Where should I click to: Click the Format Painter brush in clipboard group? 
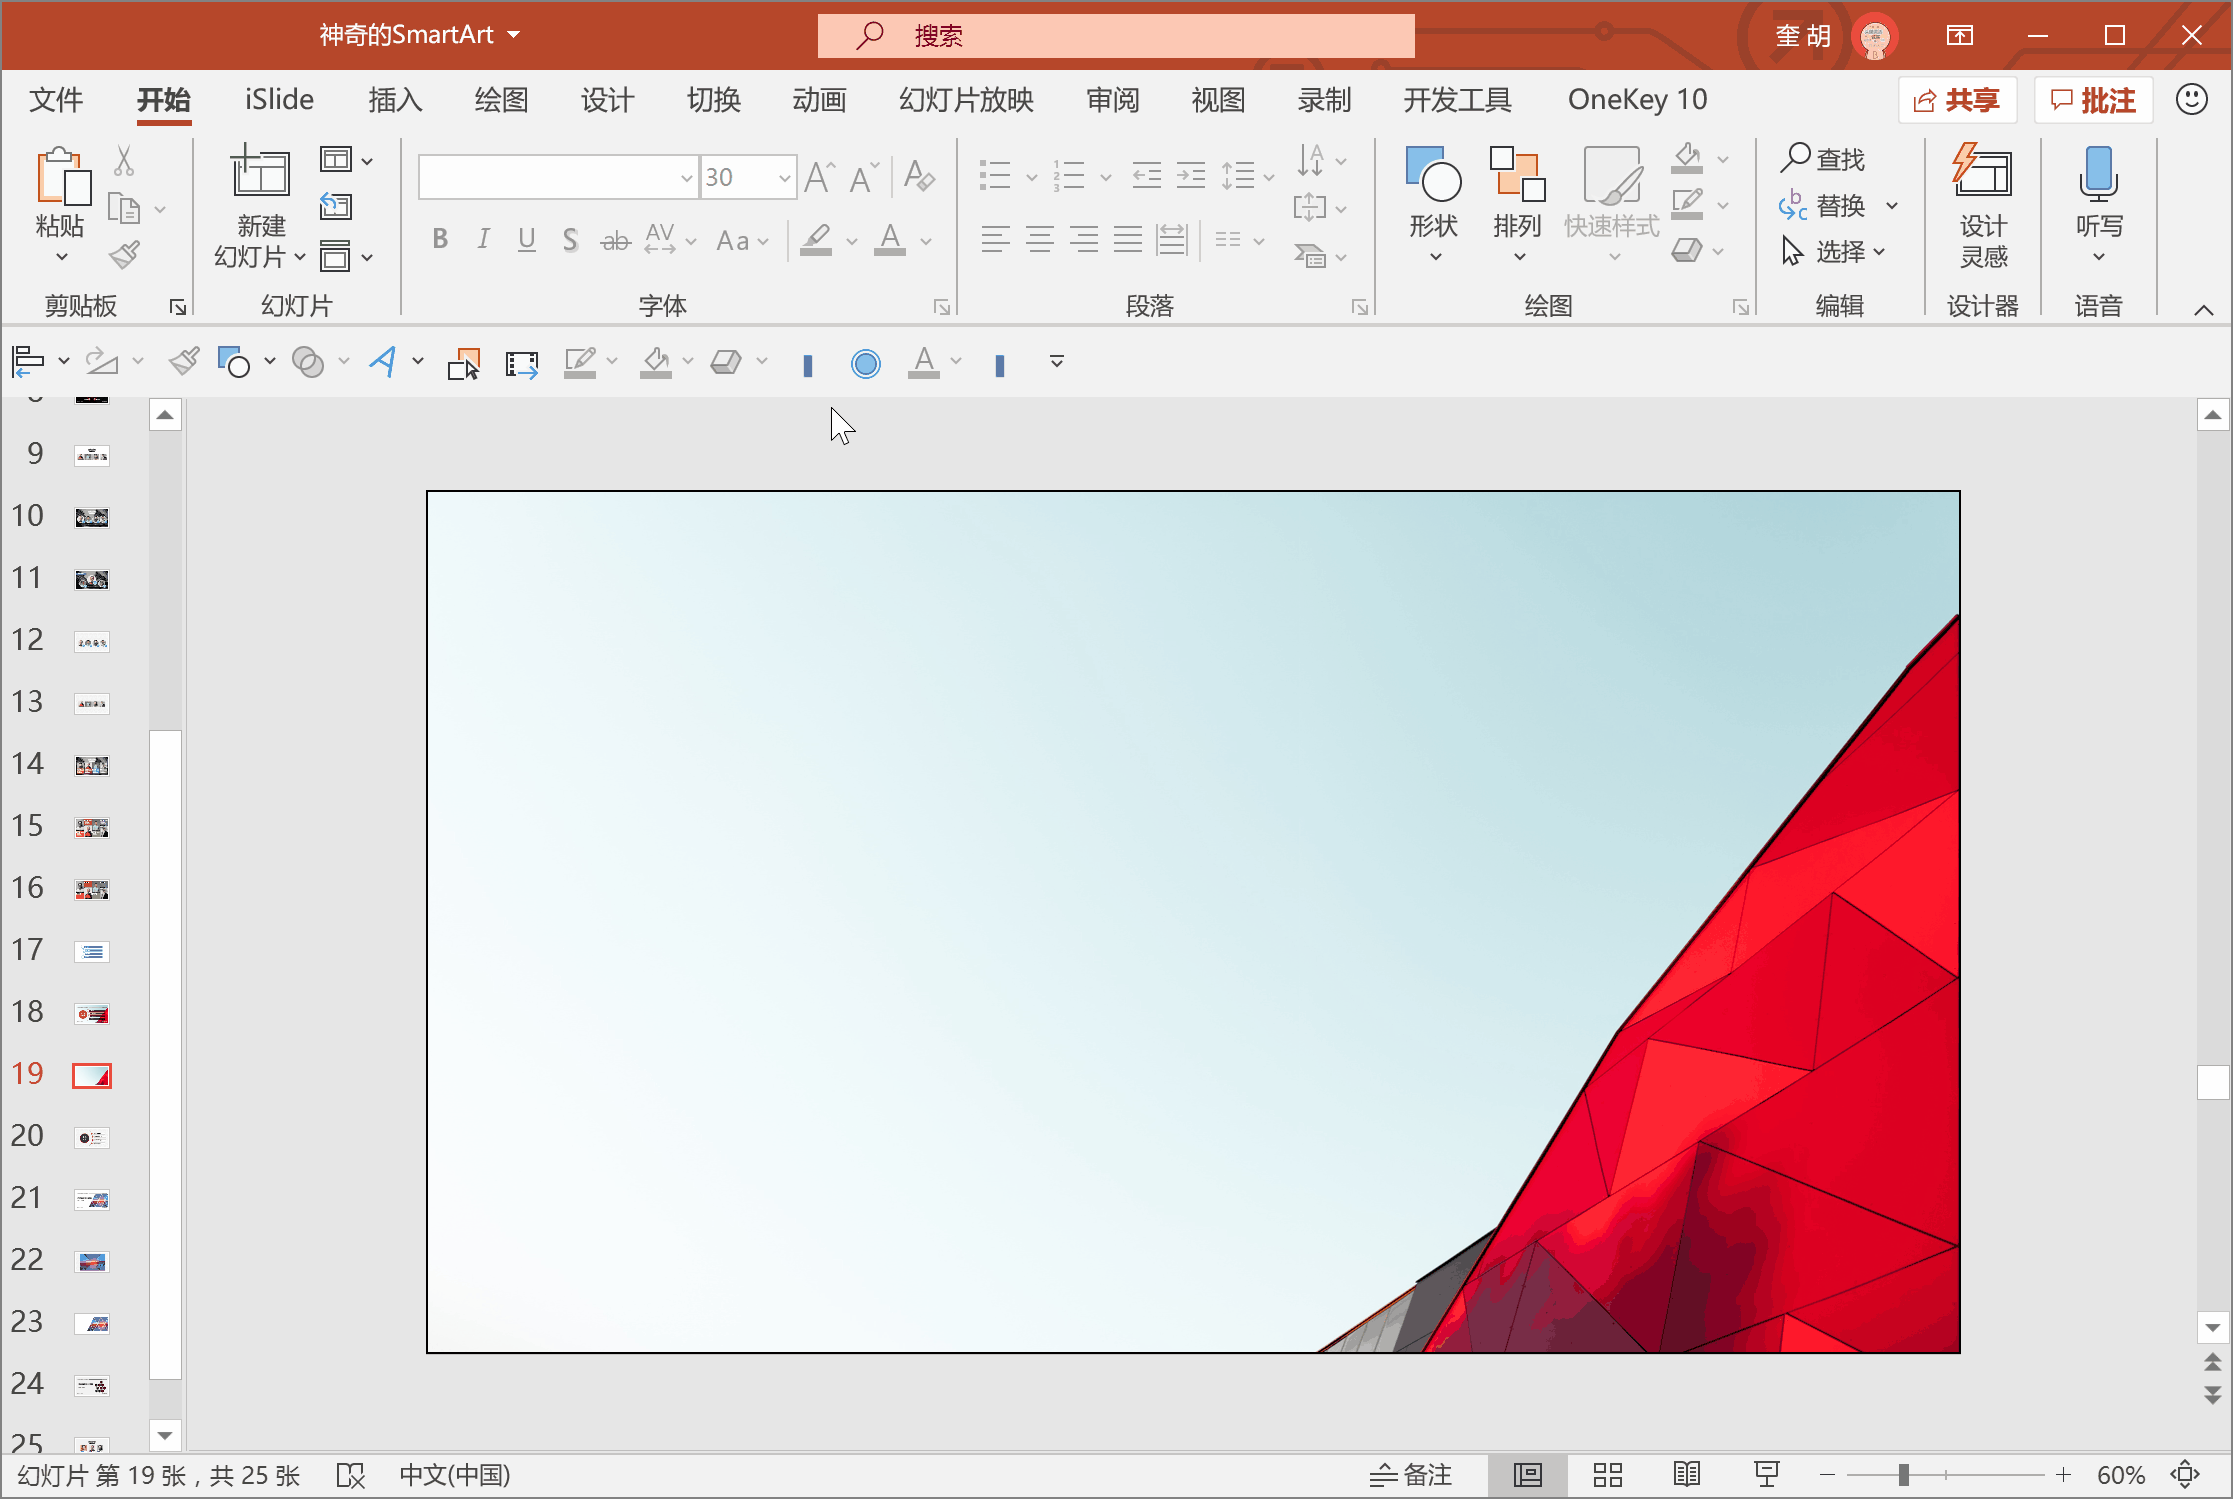125,256
